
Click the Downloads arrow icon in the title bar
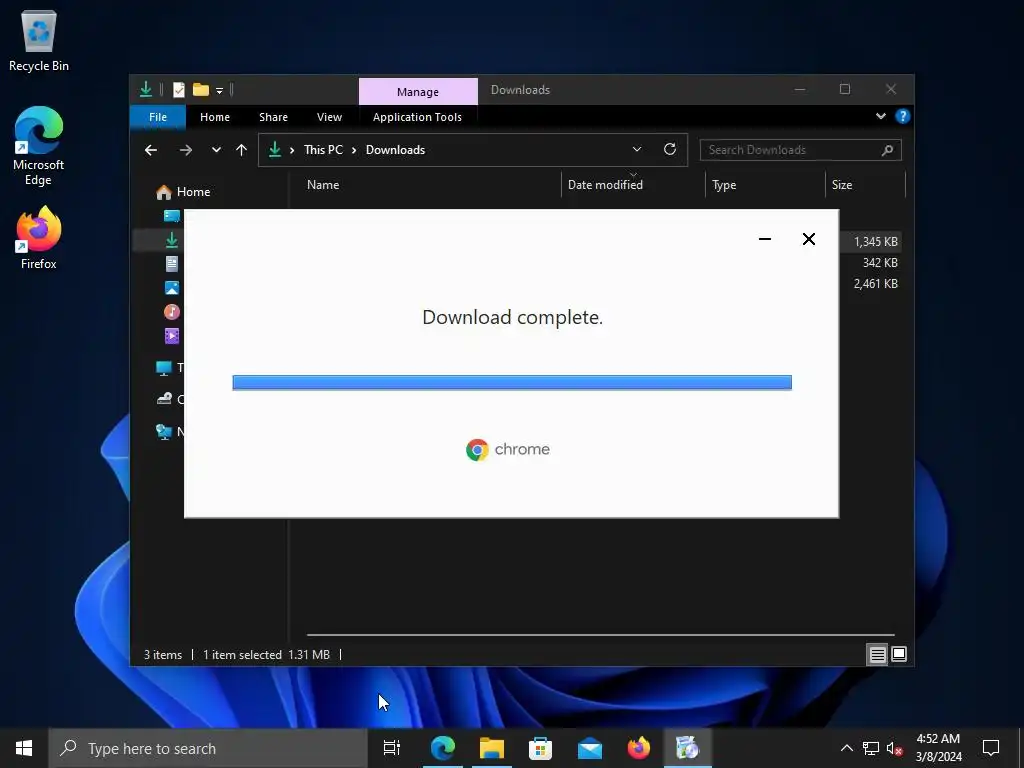[146, 89]
